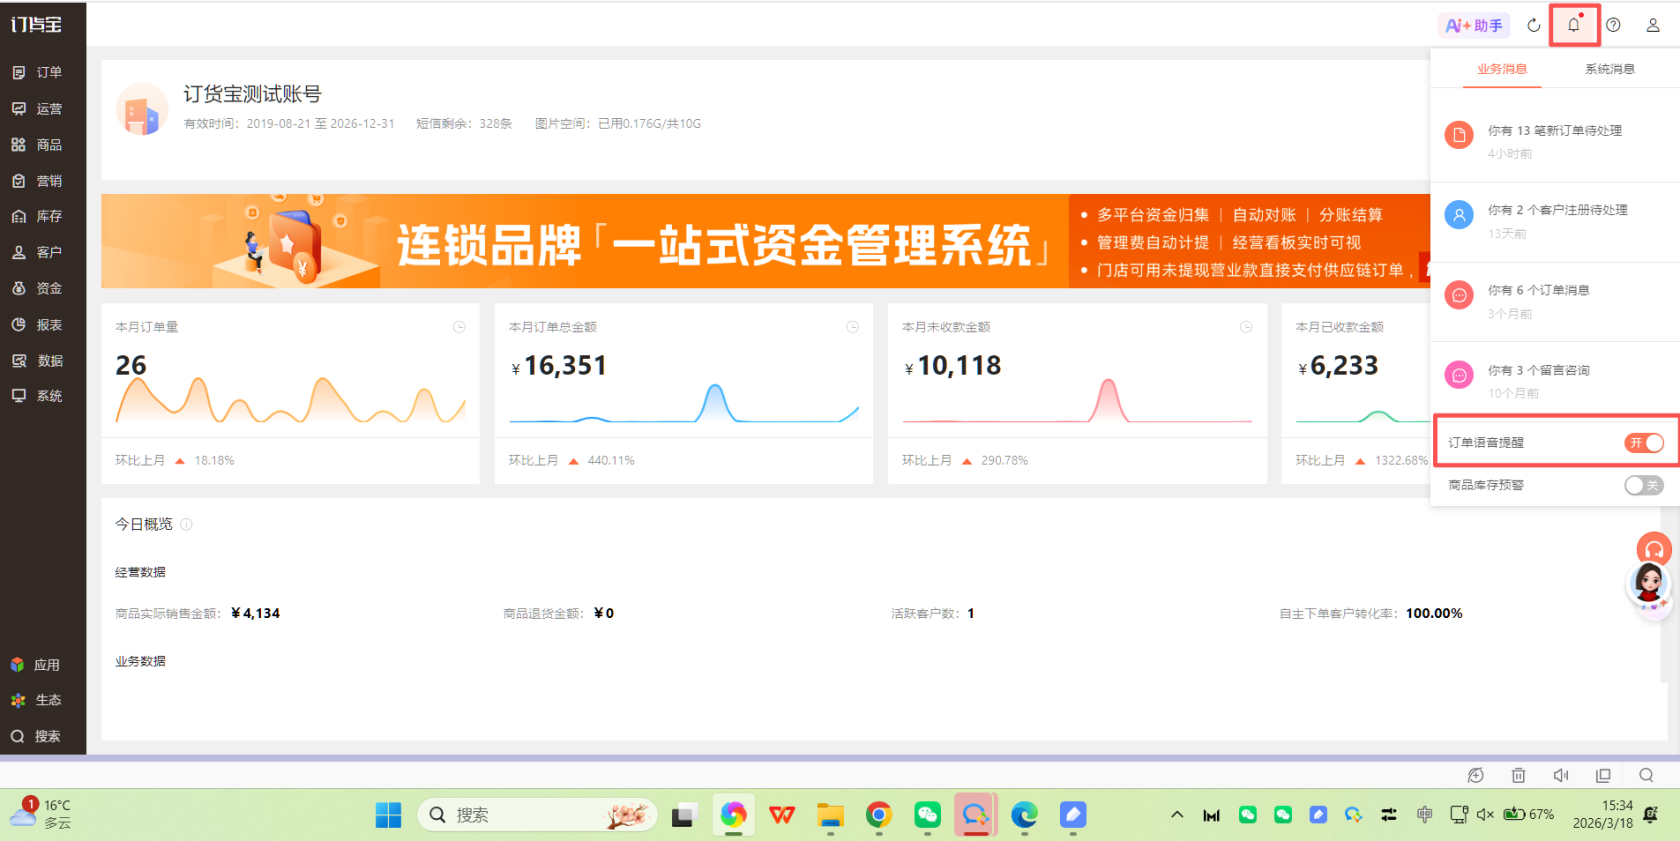
Task: Click the refresh icon in the top bar
Action: [1534, 25]
